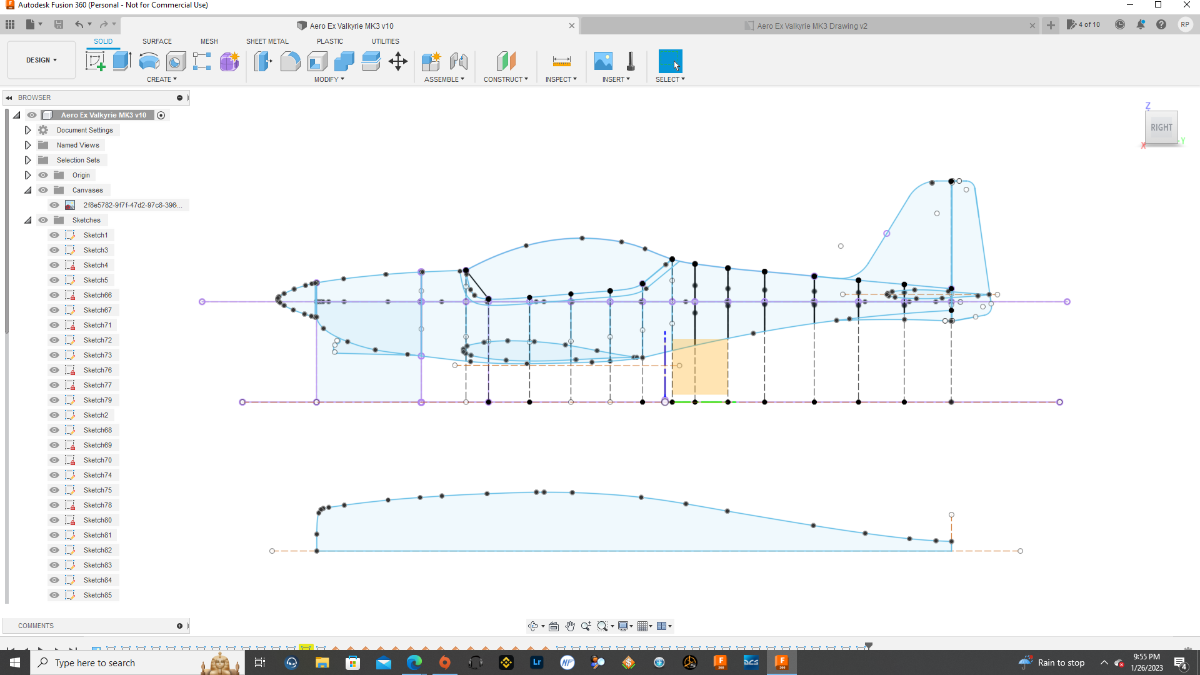
Task: Select the Extrude tool
Action: point(121,61)
